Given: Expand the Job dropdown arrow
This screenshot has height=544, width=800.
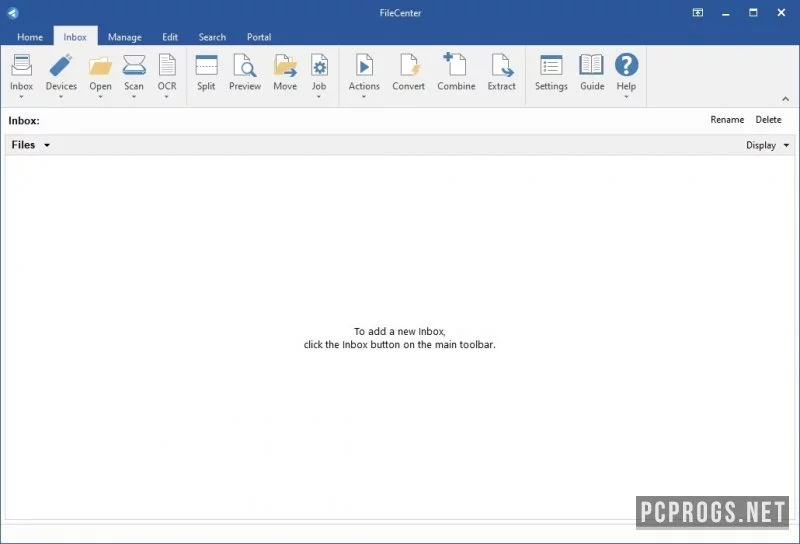Looking at the screenshot, I should [319, 96].
